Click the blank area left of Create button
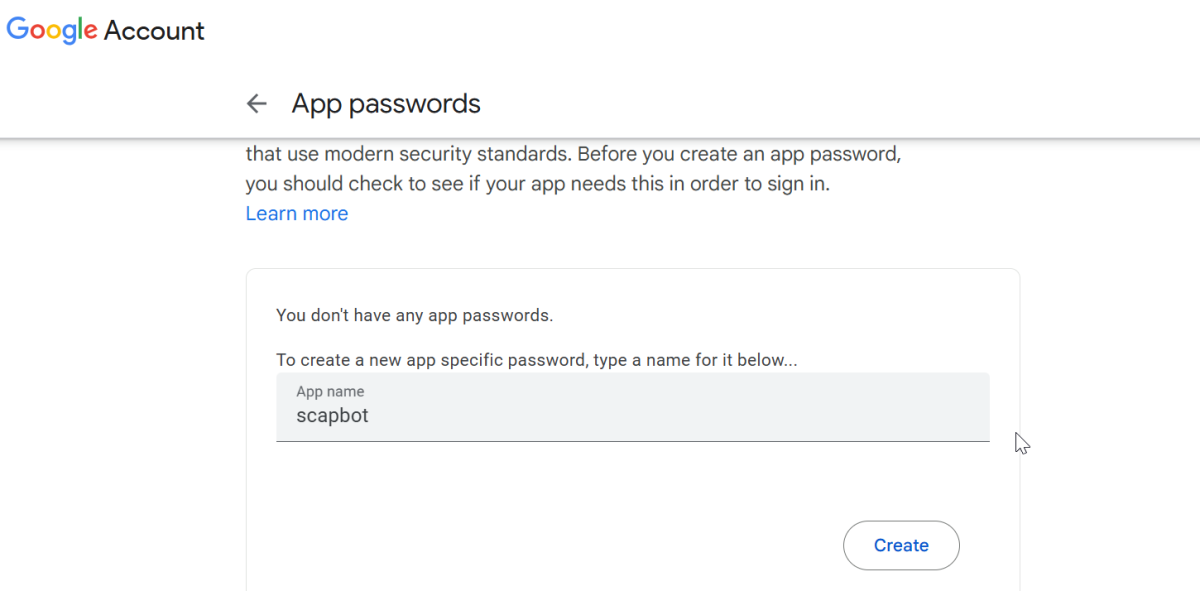 pos(559,545)
